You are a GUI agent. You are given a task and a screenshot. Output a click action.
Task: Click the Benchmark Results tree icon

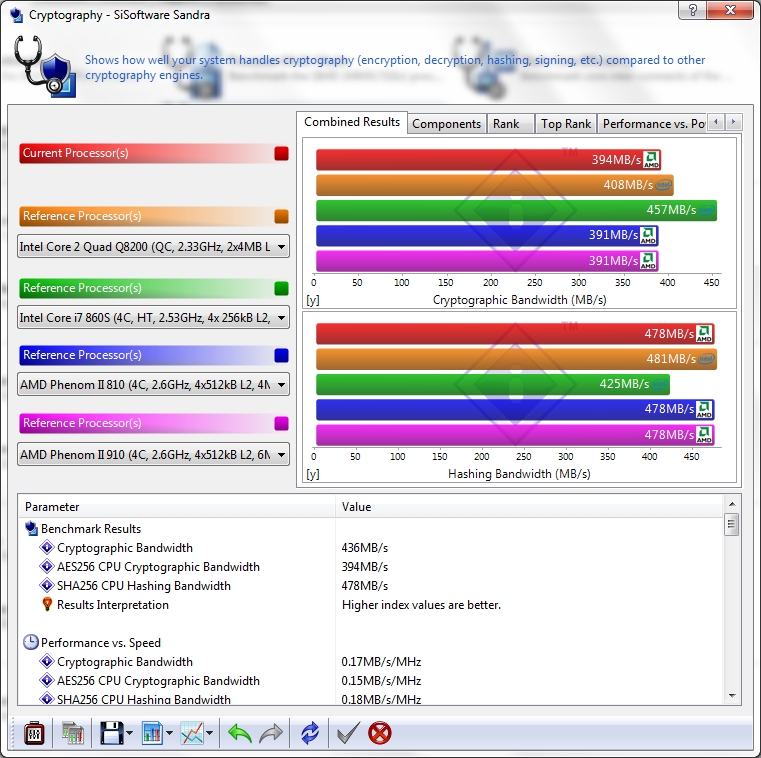pyautogui.click(x=32, y=528)
